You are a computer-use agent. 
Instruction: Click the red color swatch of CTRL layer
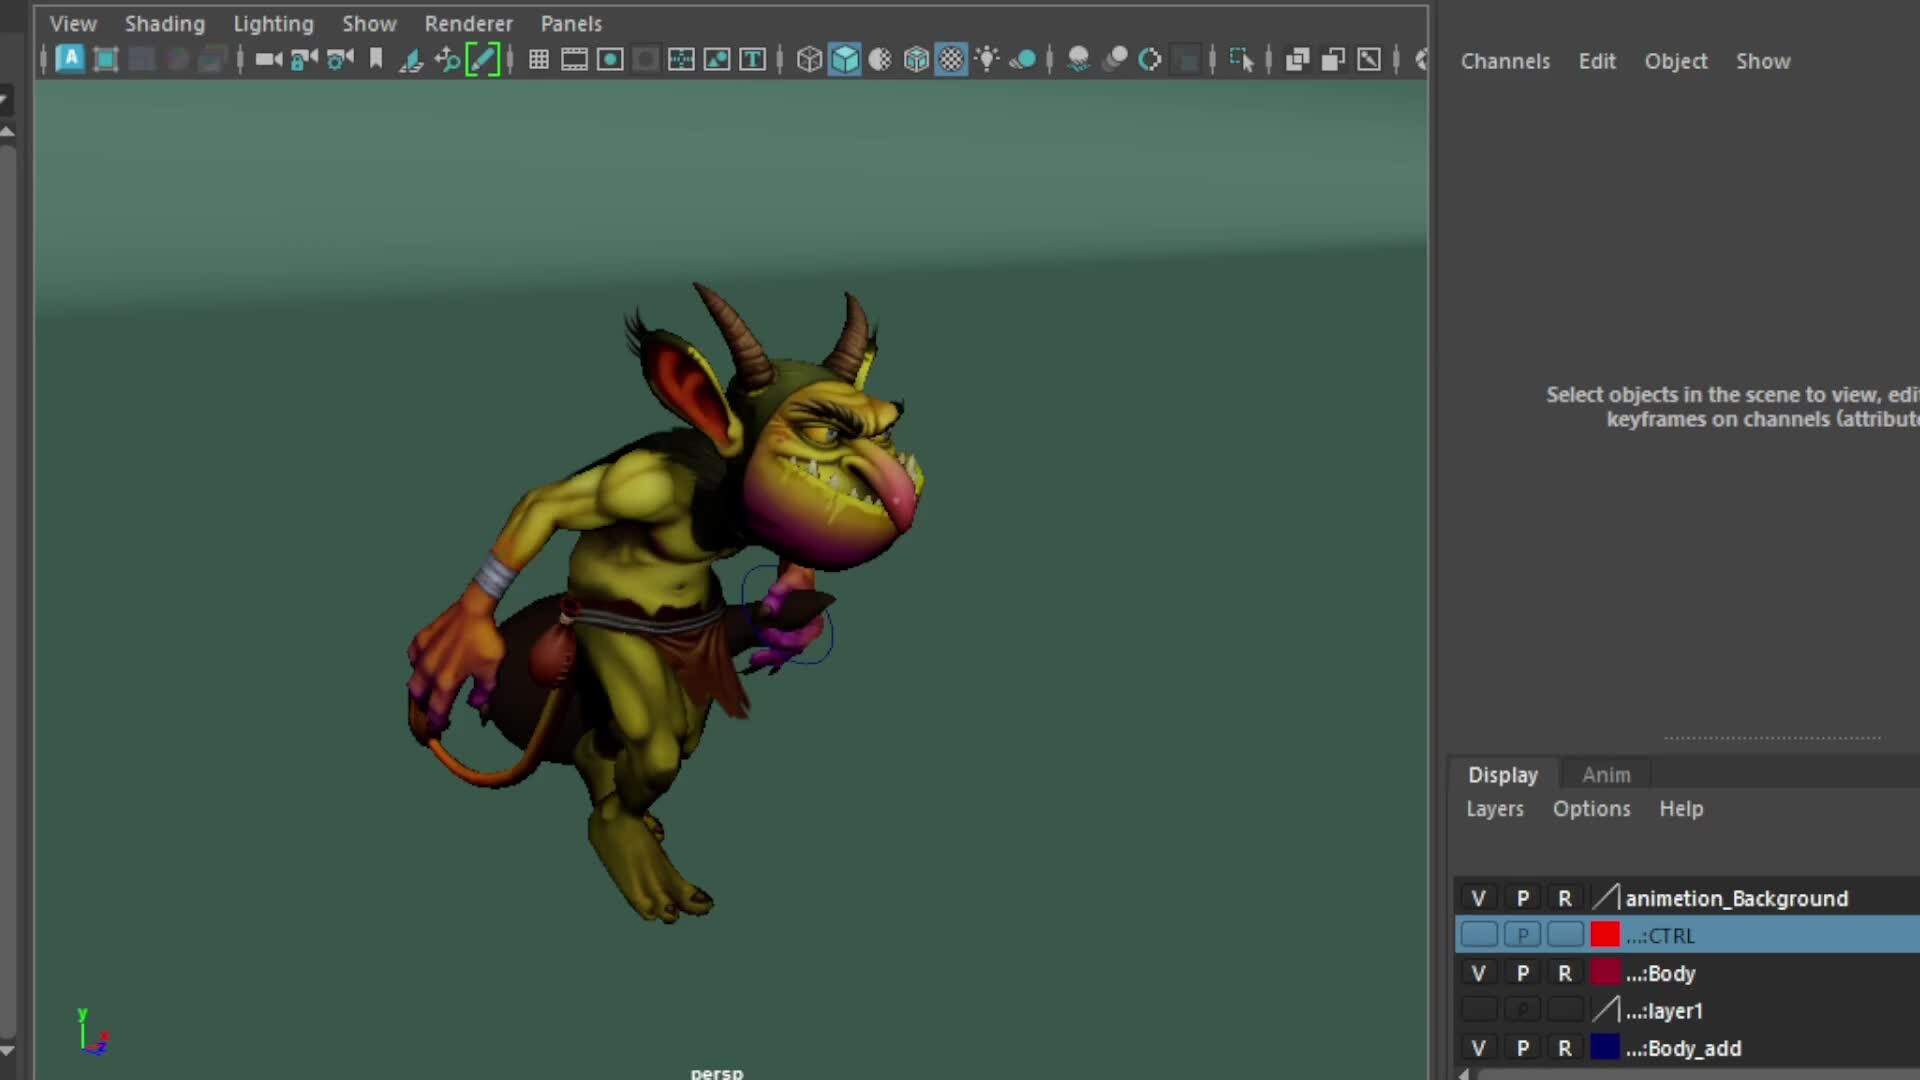(x=1604, y=935)
